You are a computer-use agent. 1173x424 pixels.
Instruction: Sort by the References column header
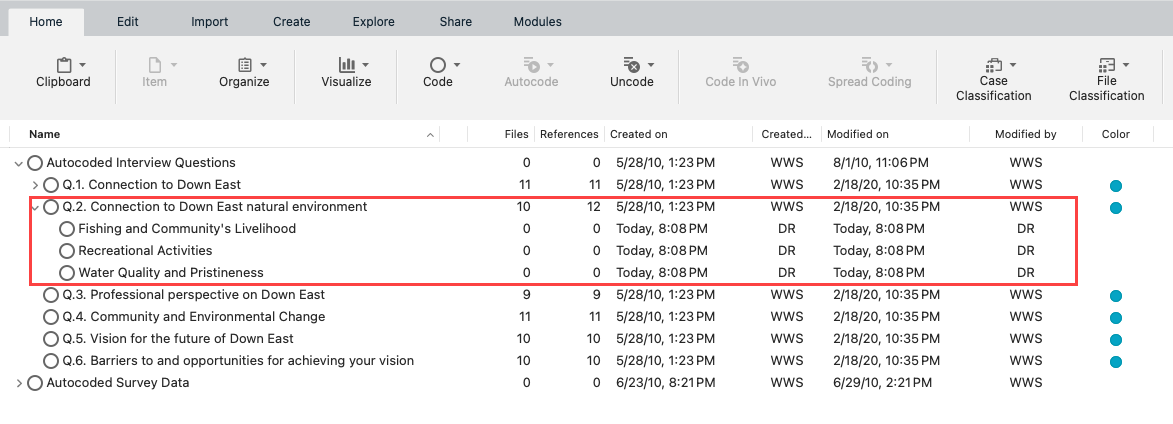[x=569, y=135]
